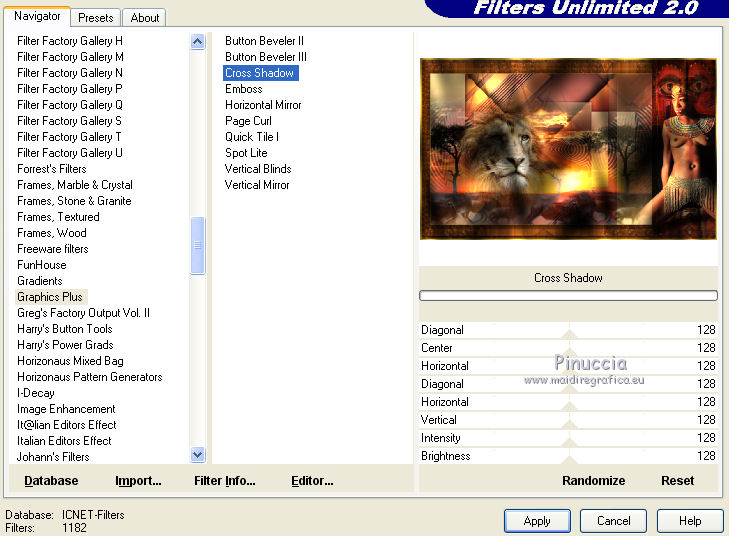Reset the filter parameters

click(677, 480)
